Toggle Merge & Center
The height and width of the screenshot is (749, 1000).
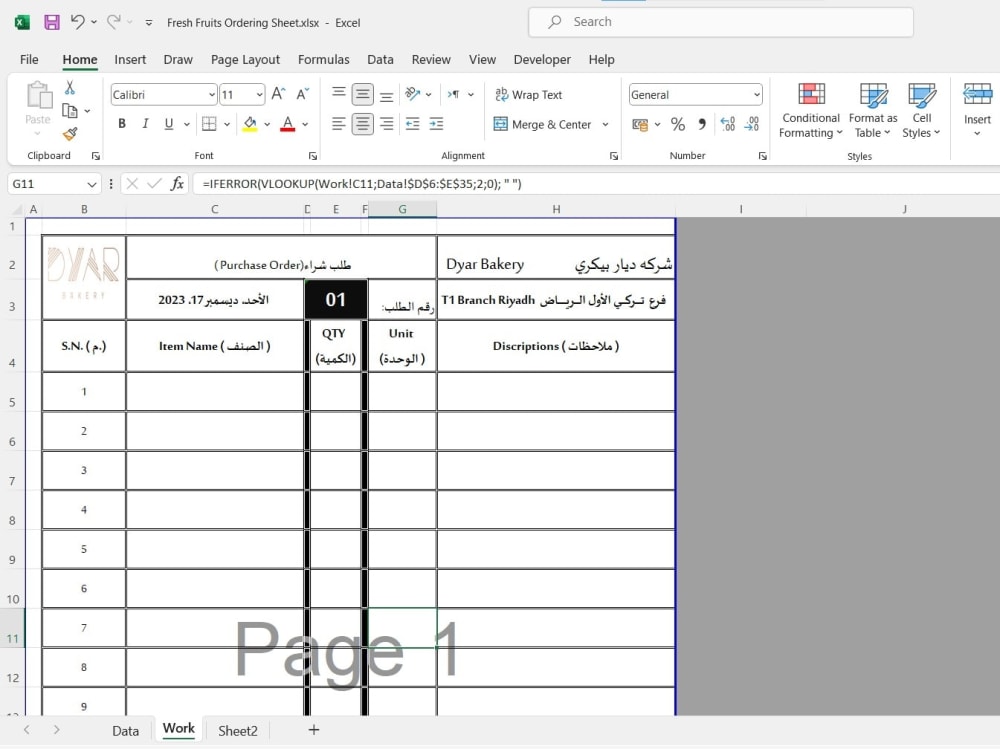tap(543, 124)
